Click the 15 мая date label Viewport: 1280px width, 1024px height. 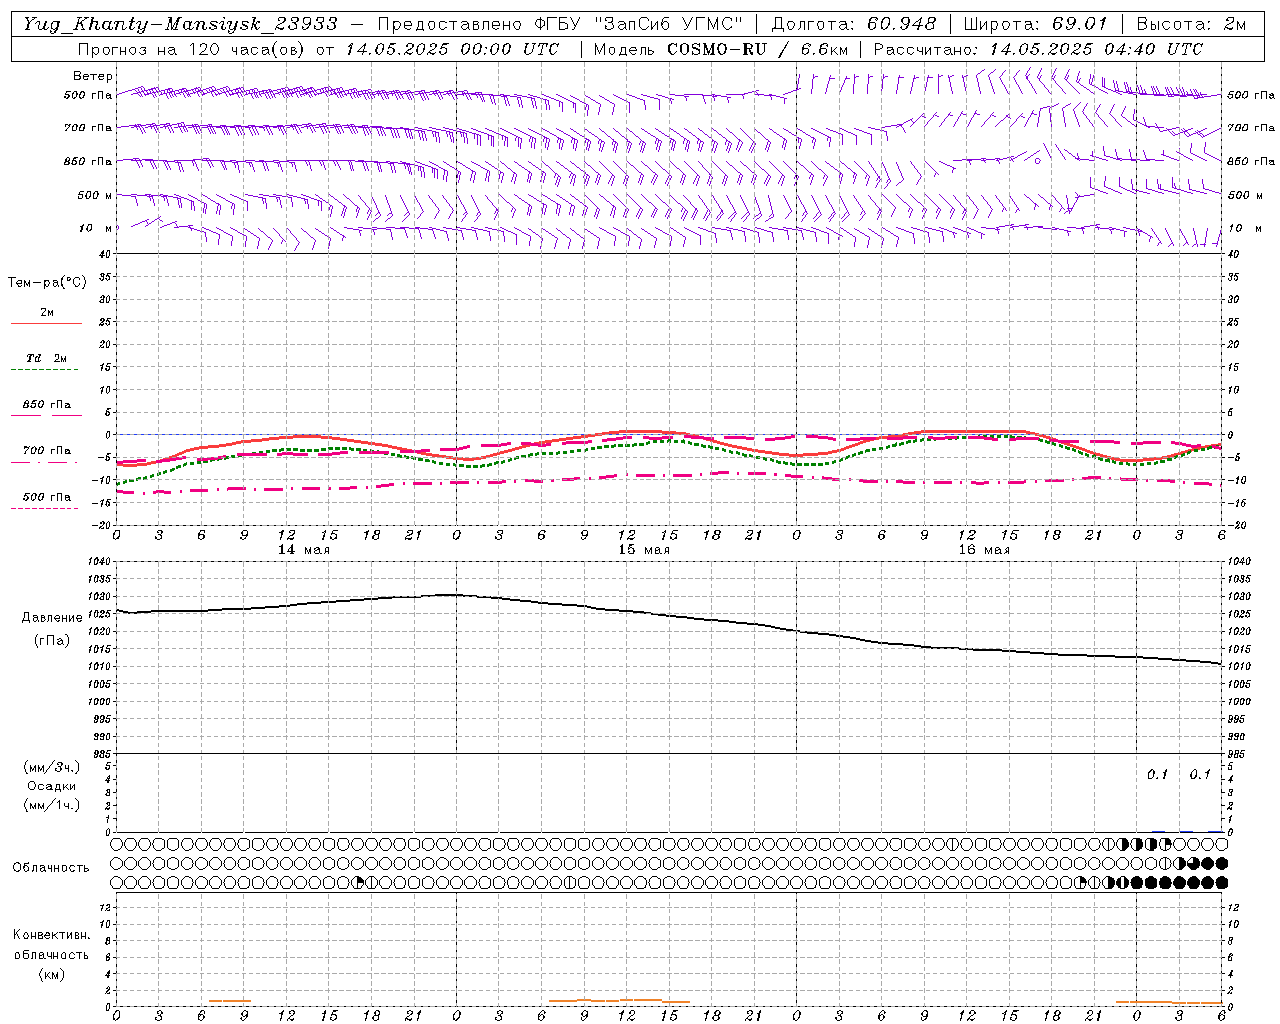[x=643, y=550]
